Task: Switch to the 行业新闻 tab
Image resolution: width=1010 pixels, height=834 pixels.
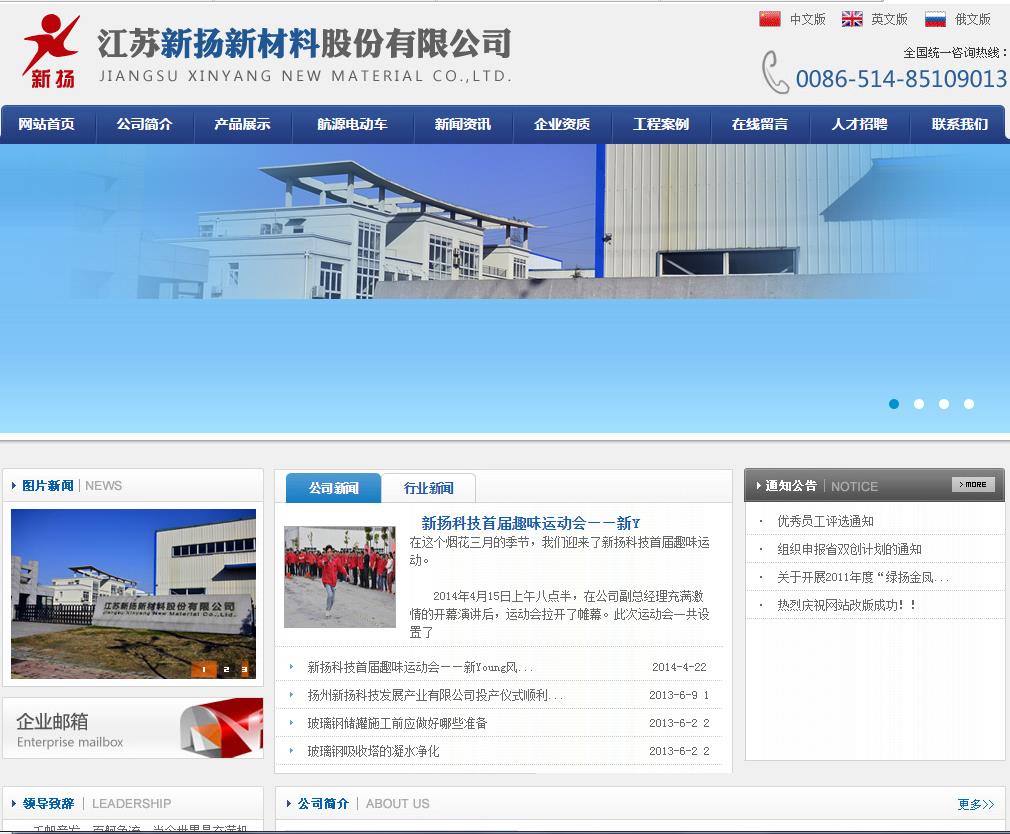Action: (x=428, y=488)
